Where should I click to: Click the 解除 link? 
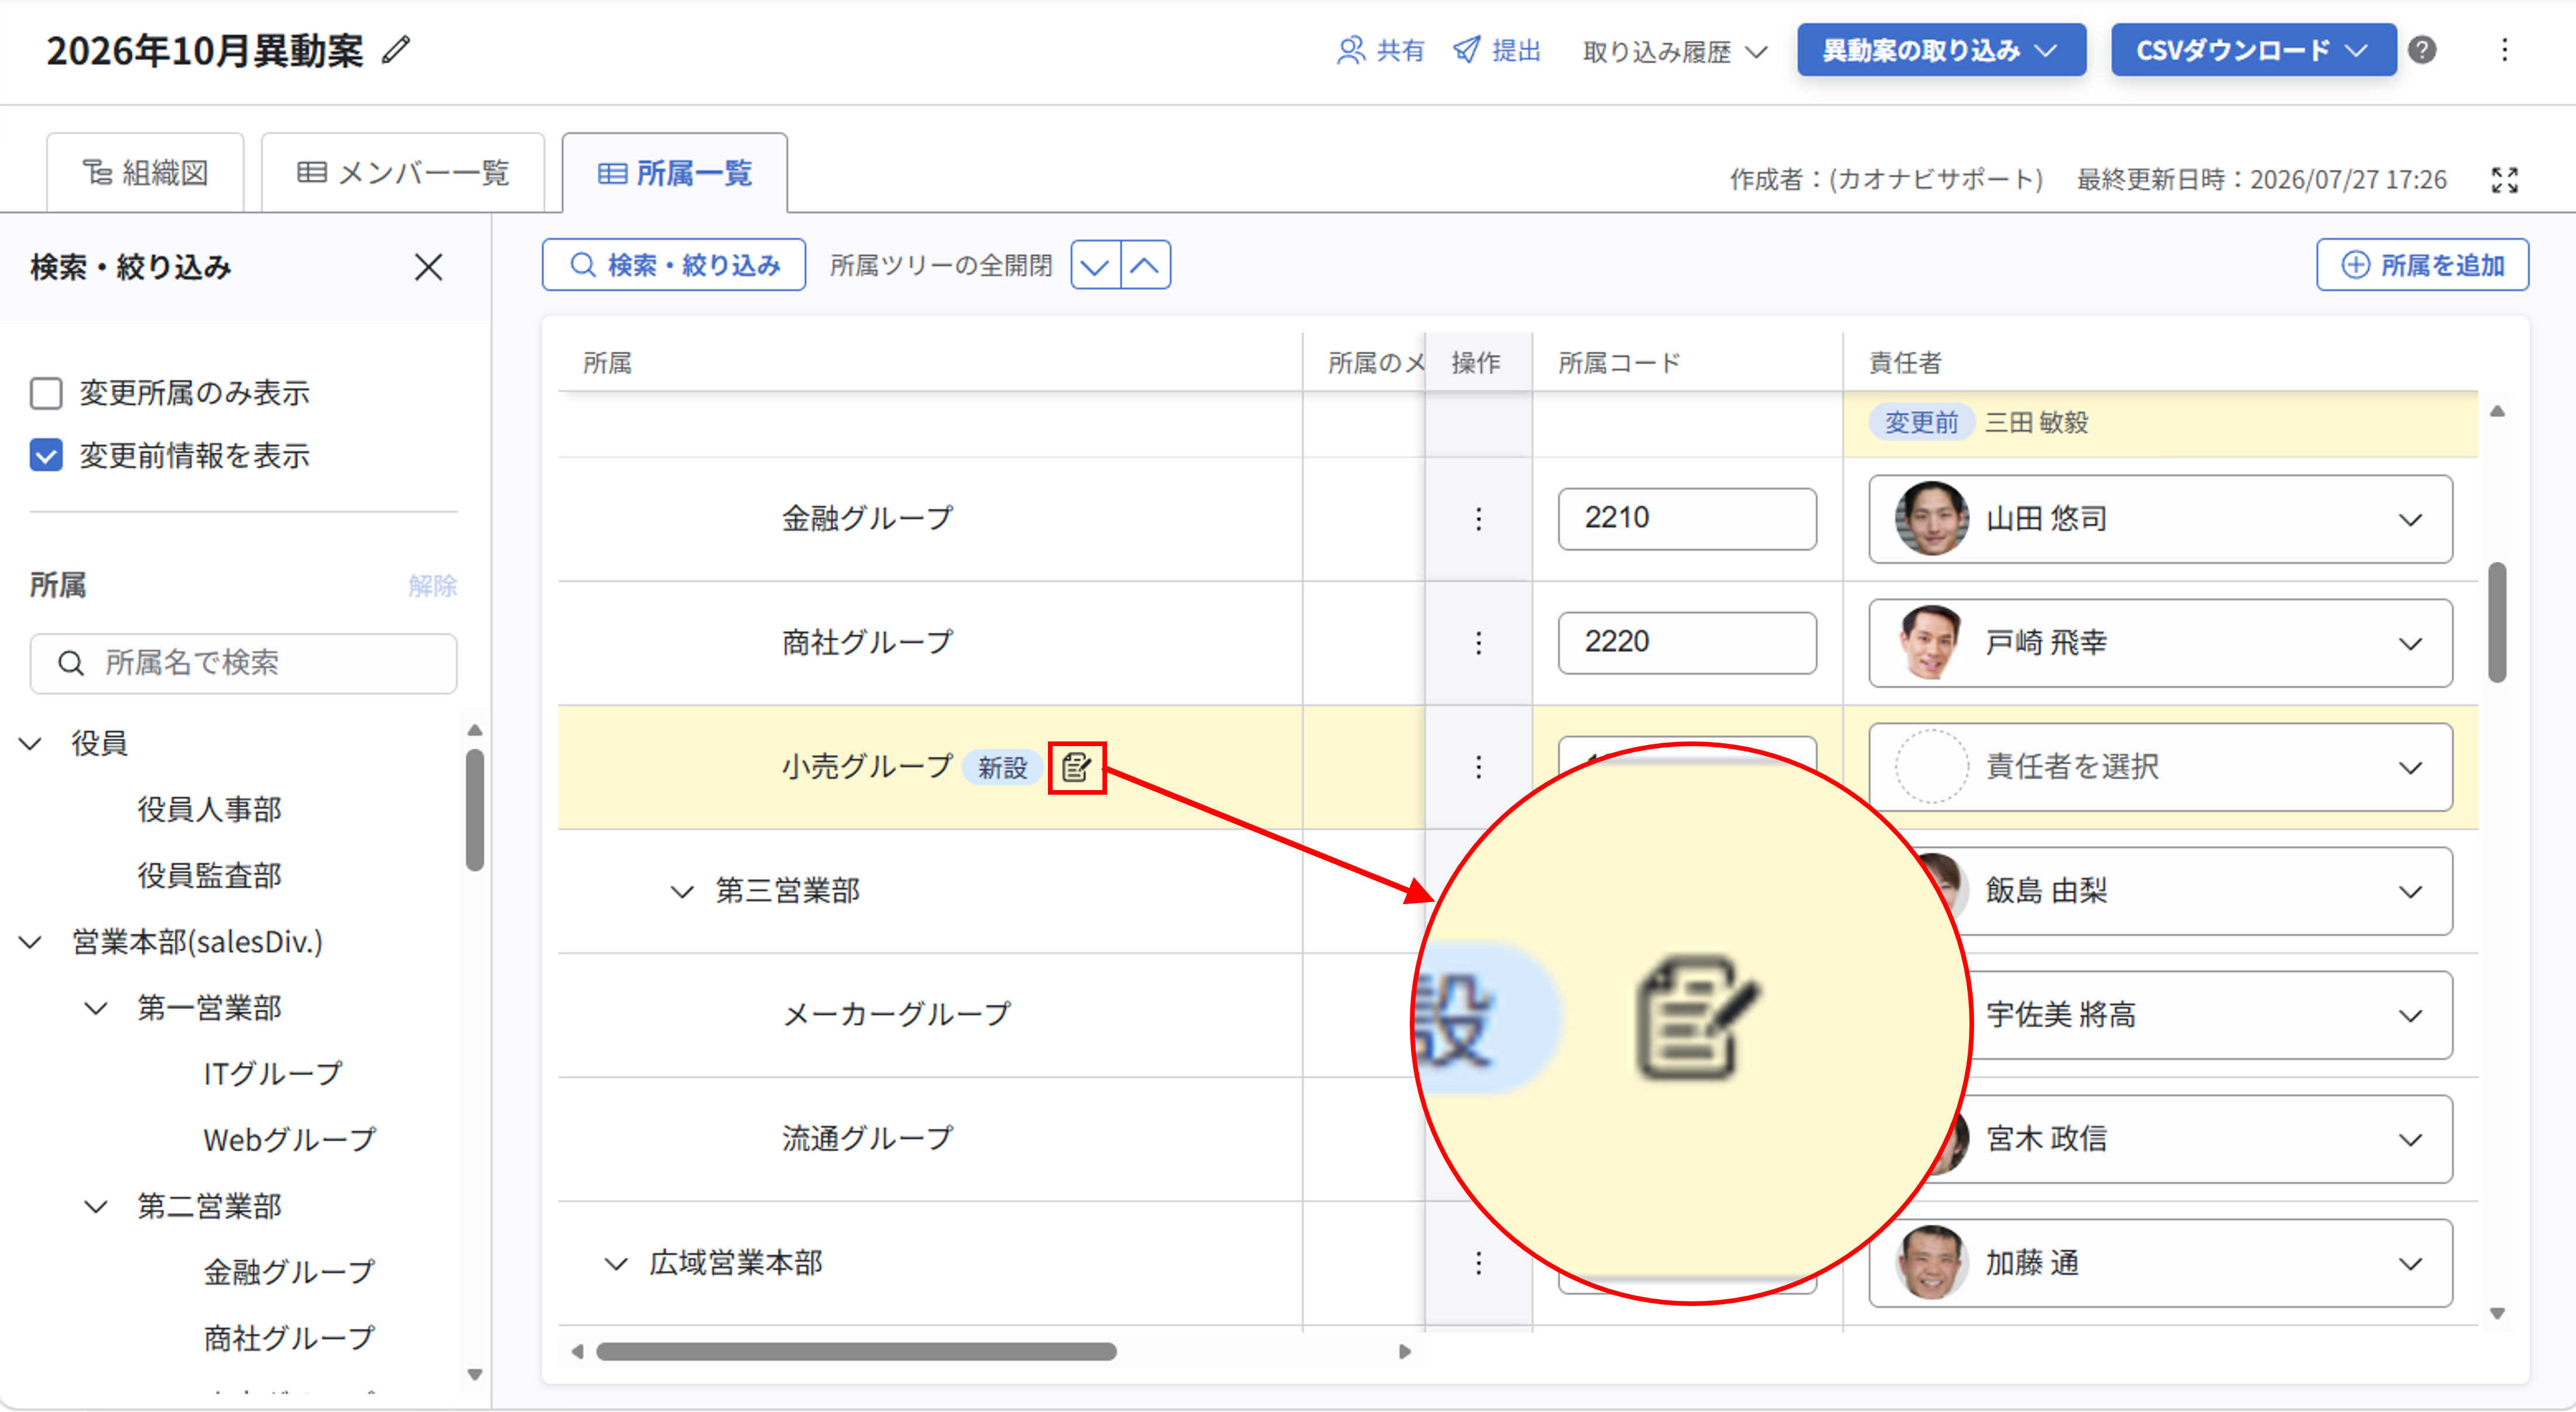(x=432, y=585)
